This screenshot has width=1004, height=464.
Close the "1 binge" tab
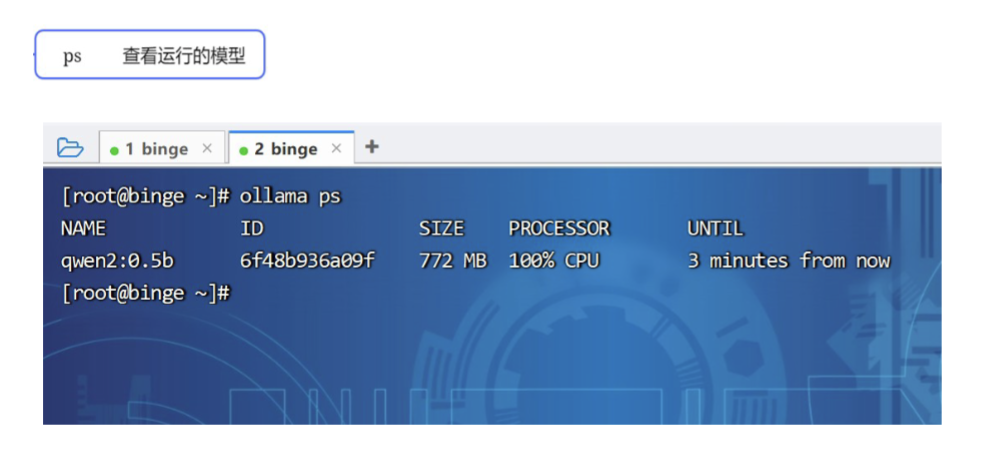pyautogui.click(x=207, y=148)
